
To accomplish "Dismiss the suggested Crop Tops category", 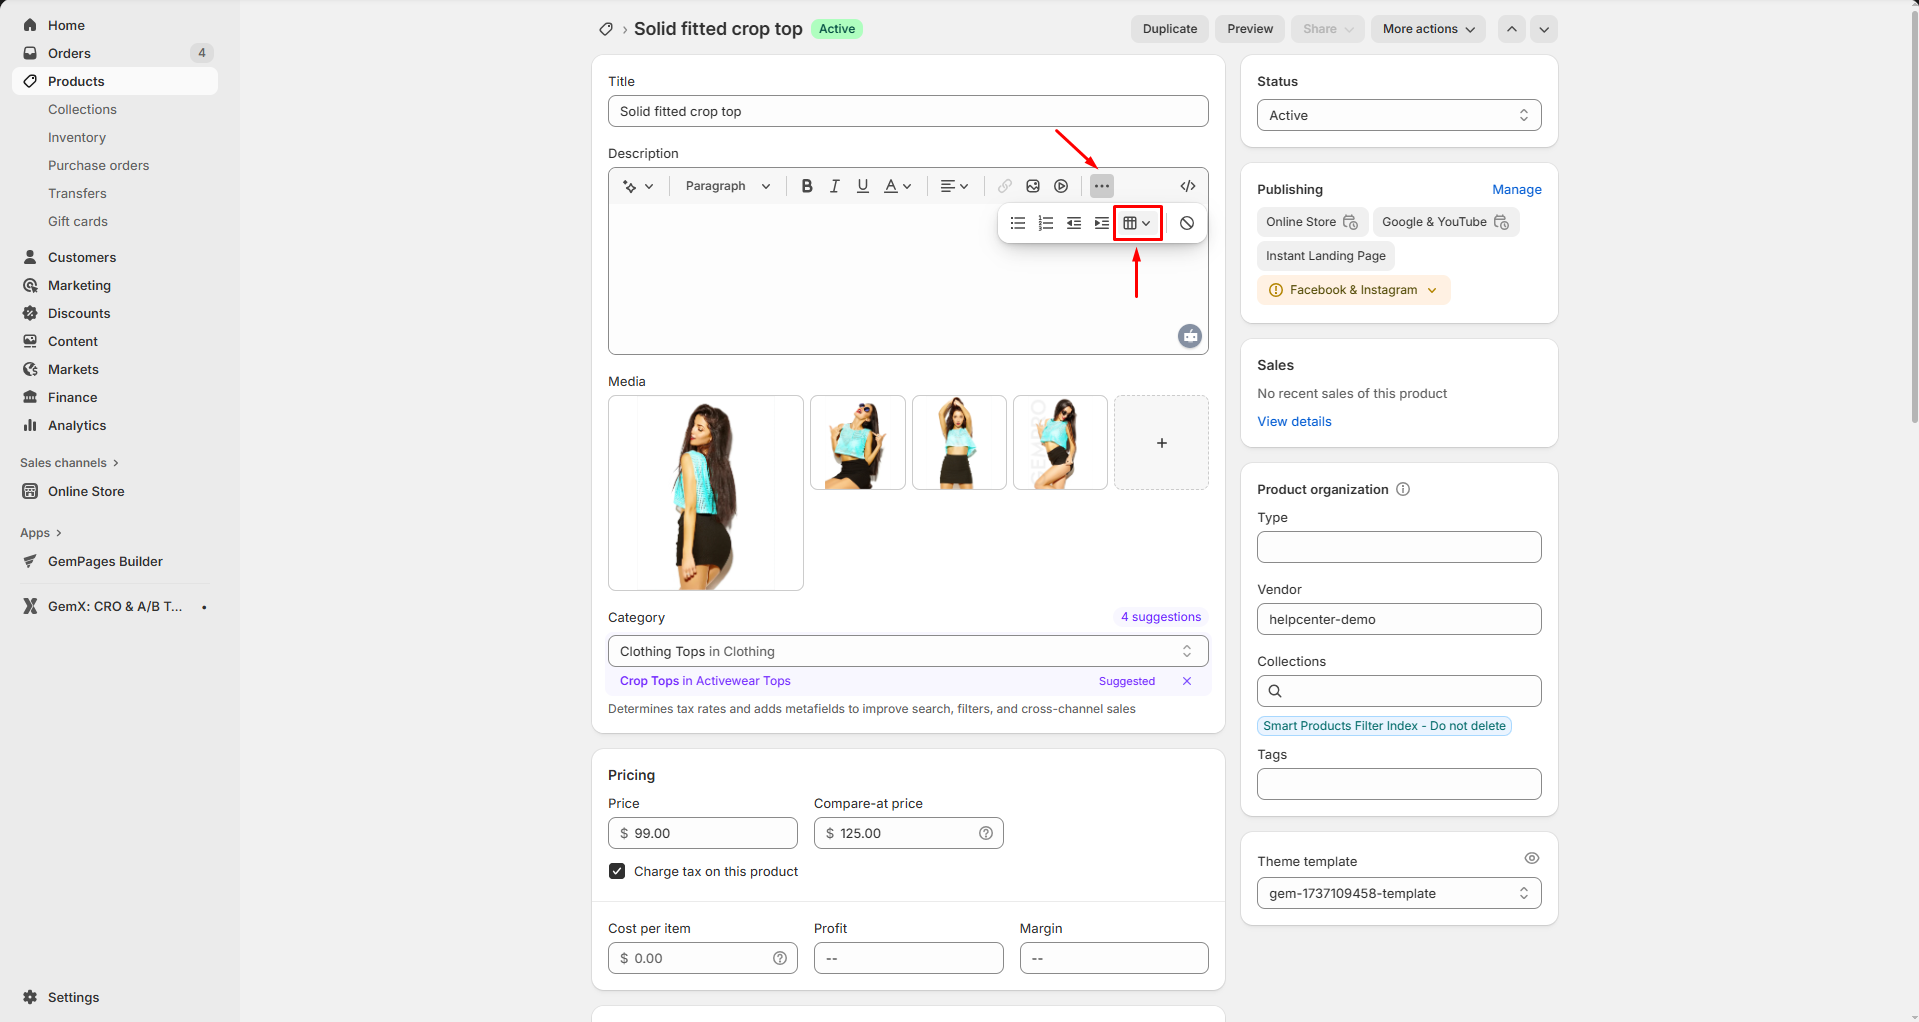I will pos(1187,681).
